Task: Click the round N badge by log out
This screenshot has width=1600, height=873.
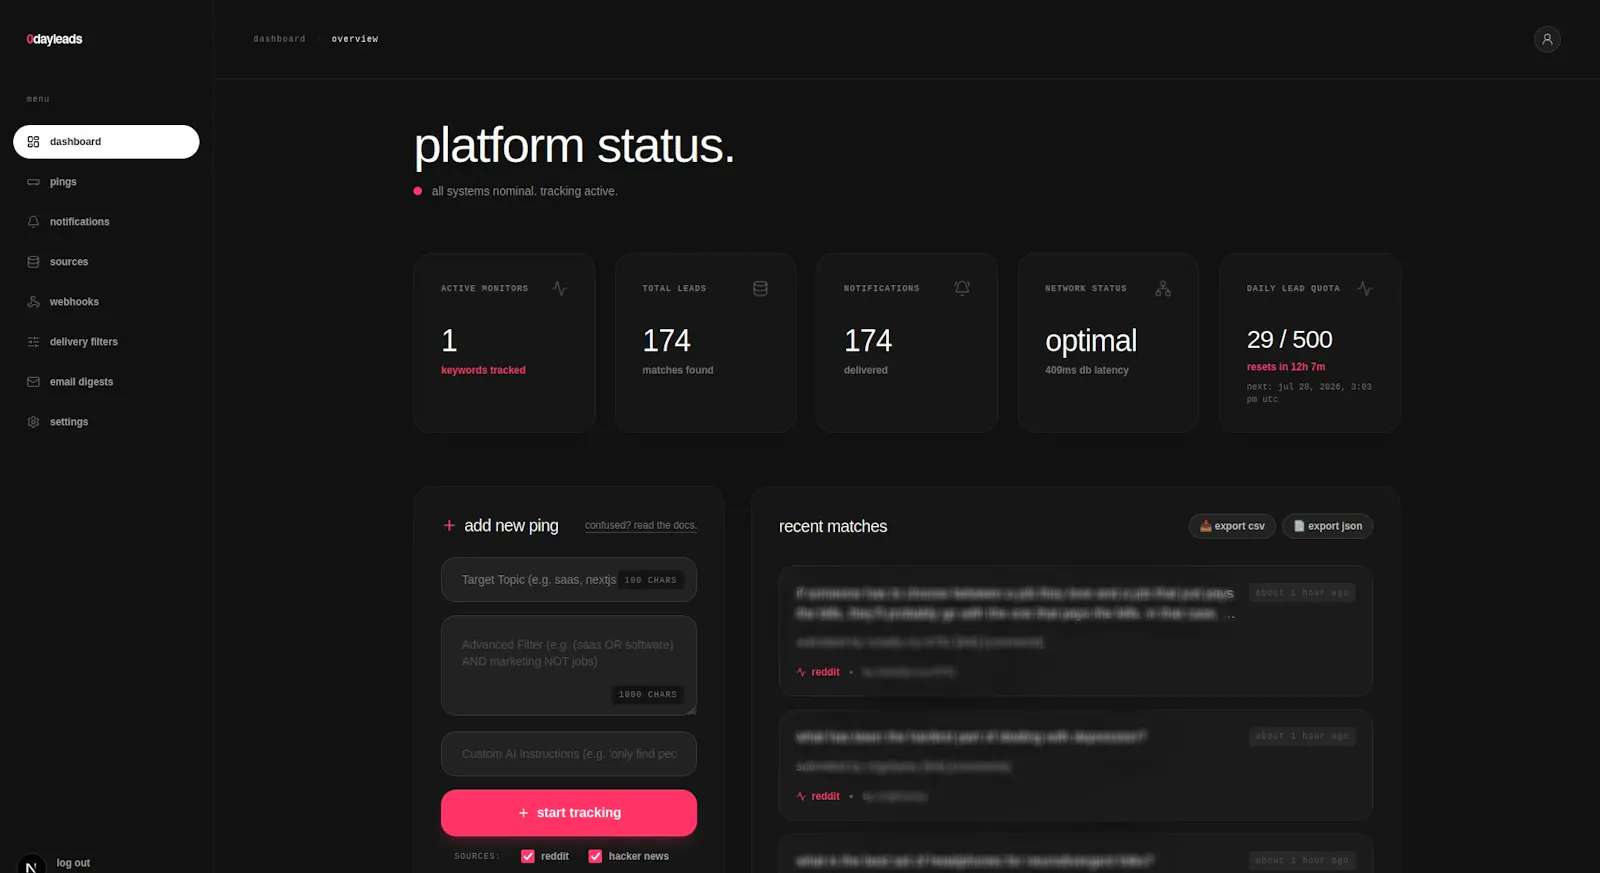Action: click(31, 866)
